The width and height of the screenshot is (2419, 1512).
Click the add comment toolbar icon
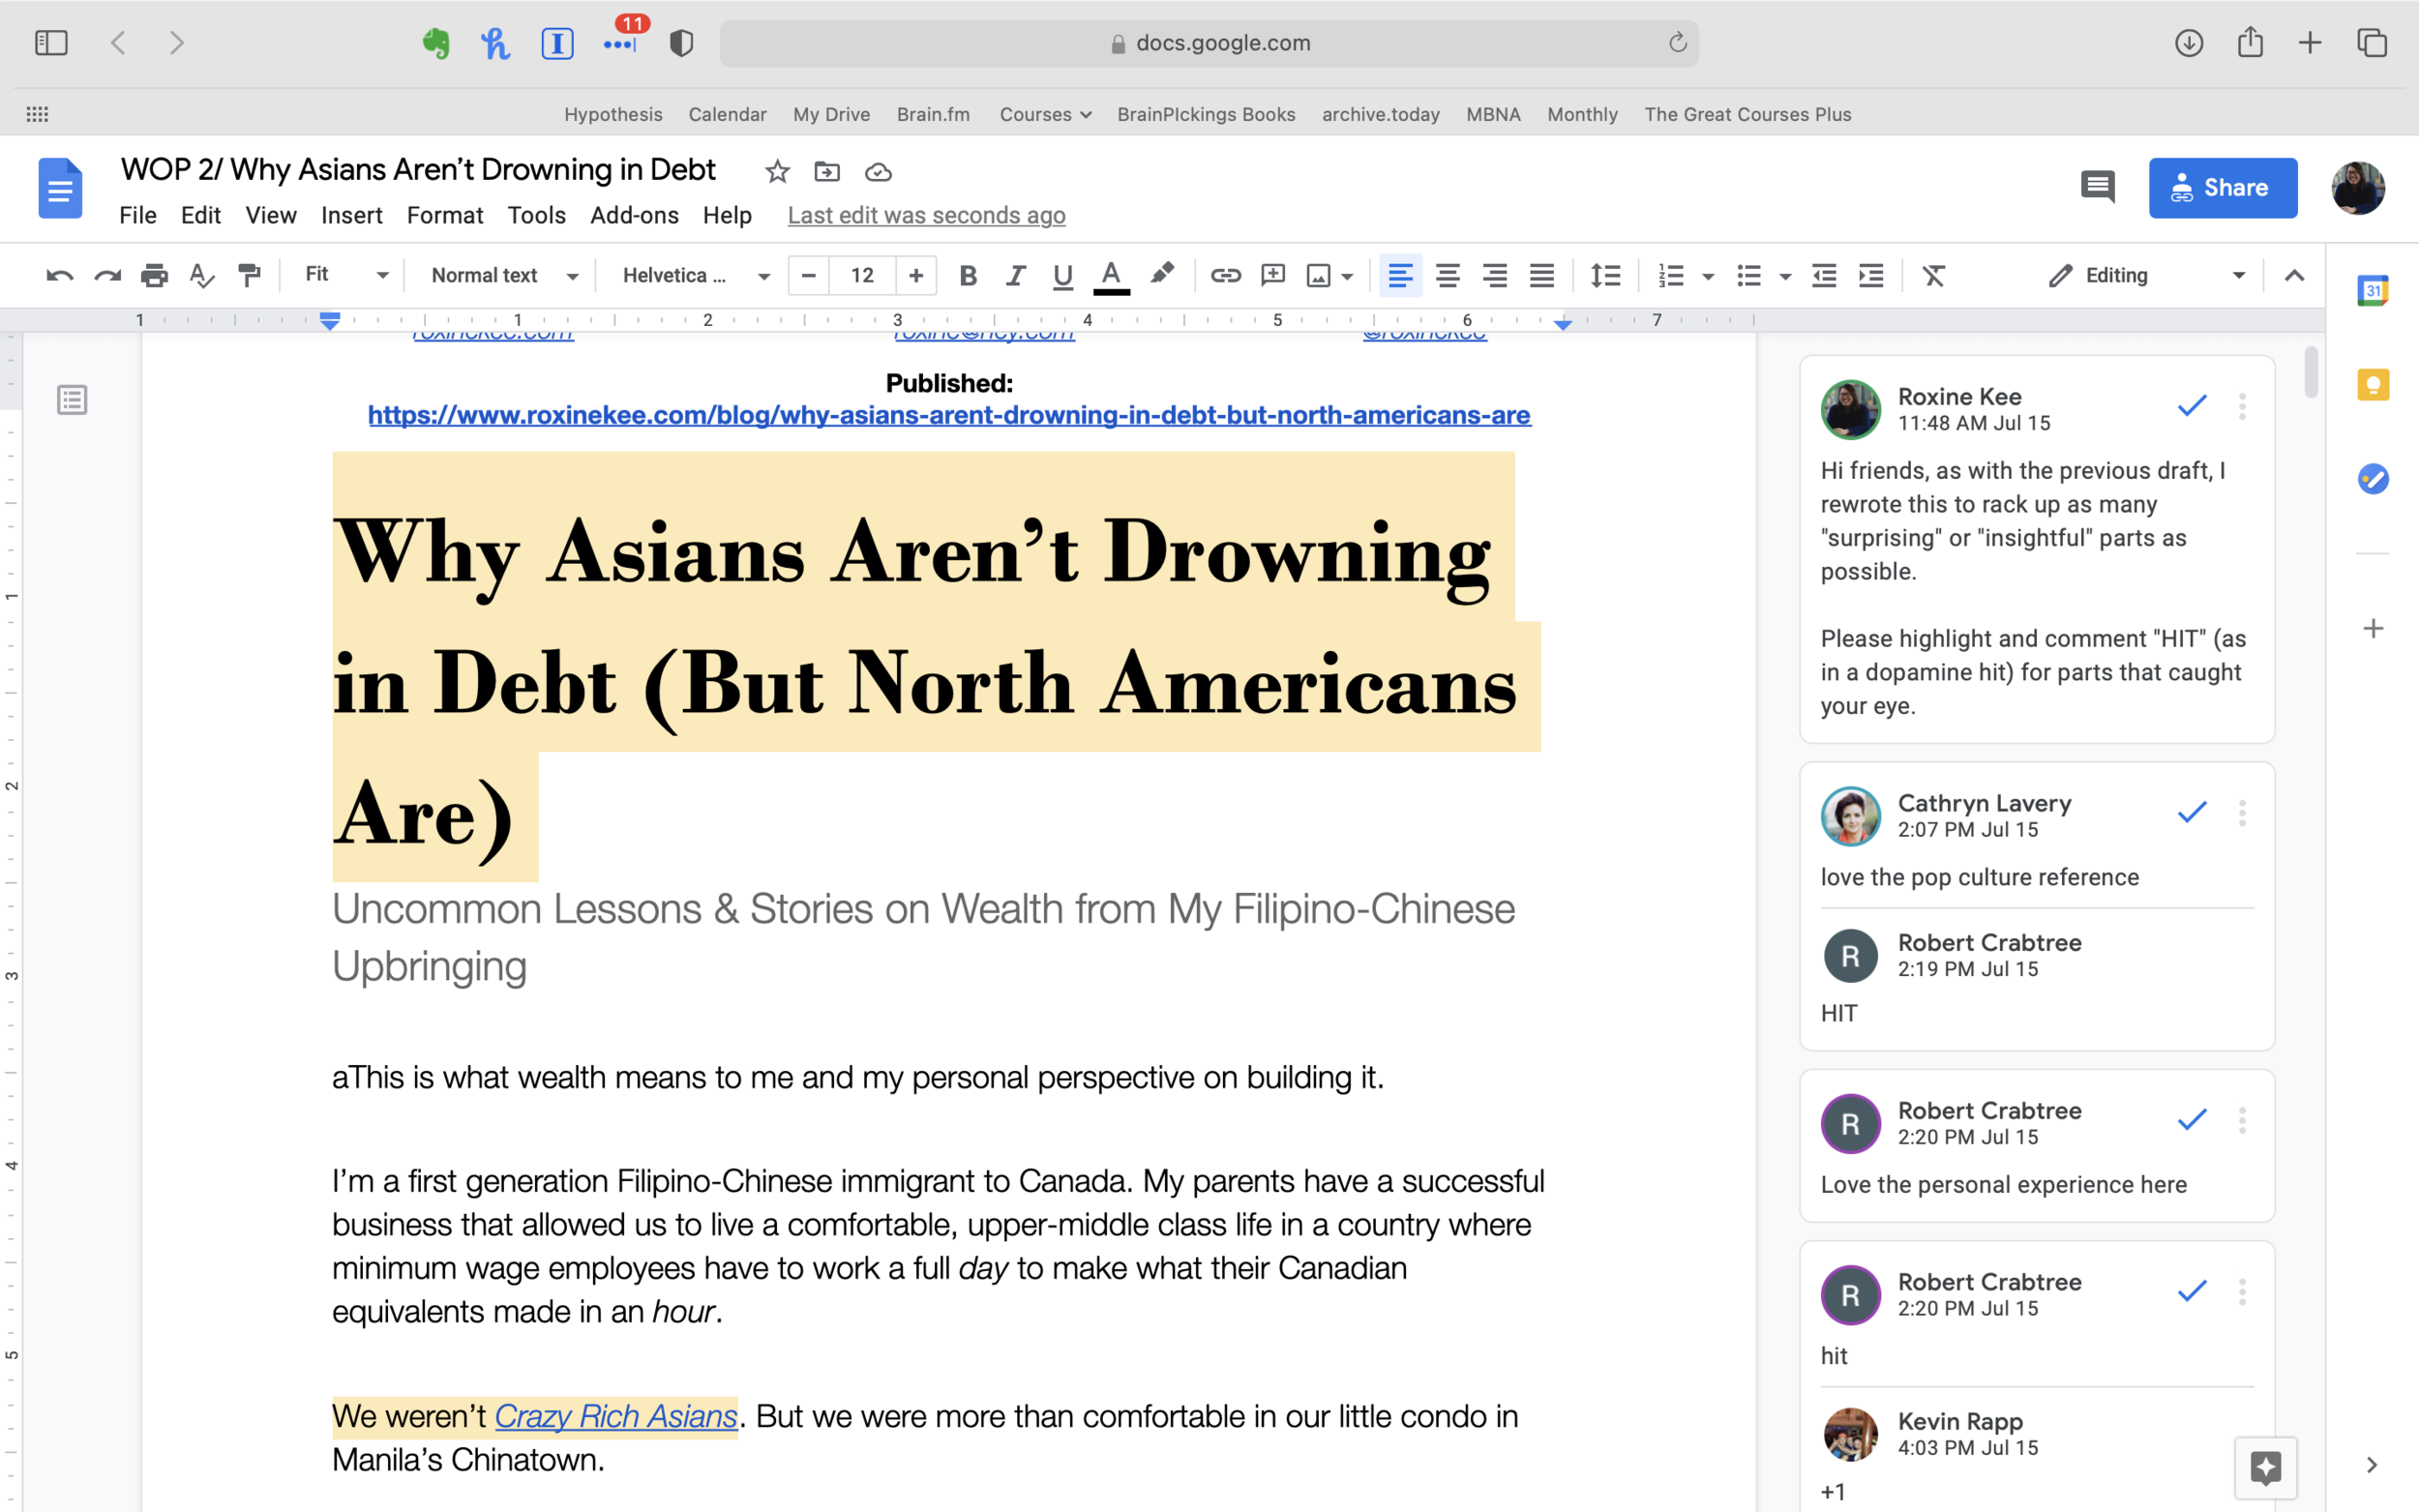click(x=1272, y=275)
